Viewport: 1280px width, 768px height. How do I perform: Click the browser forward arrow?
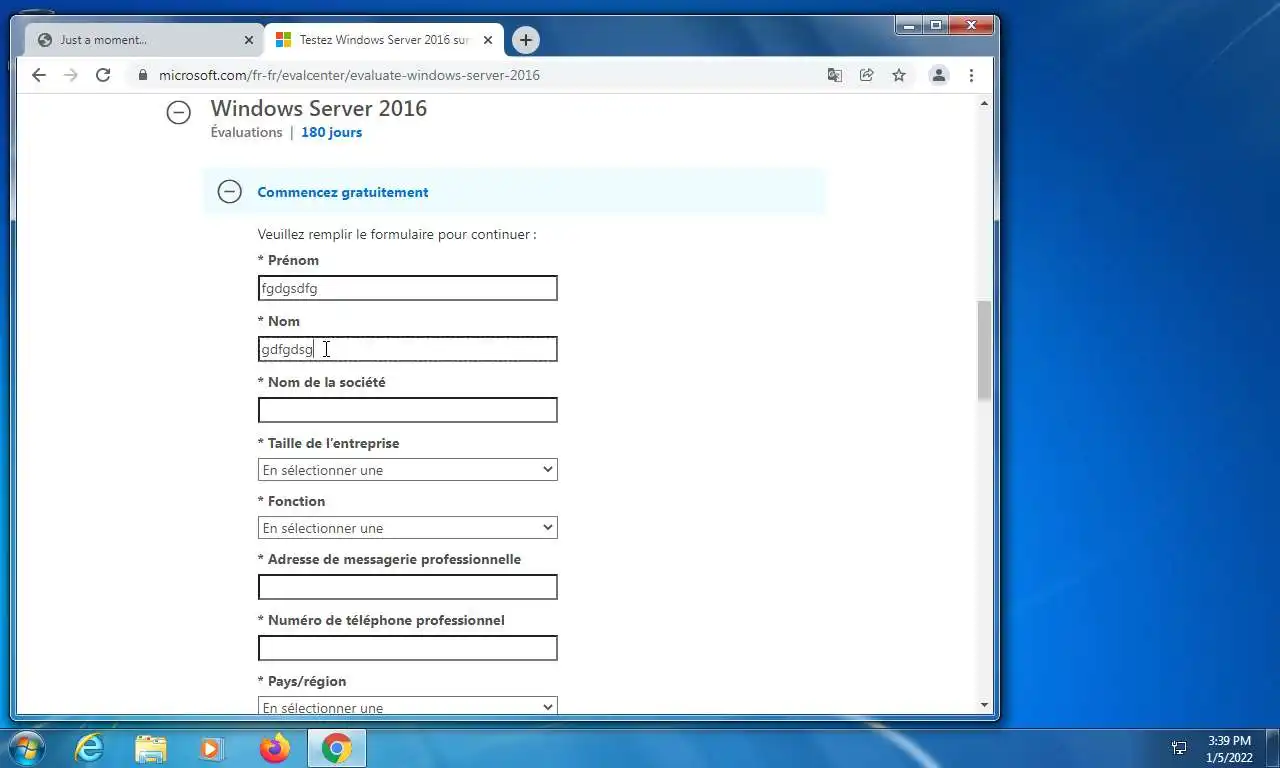point(70,75)
